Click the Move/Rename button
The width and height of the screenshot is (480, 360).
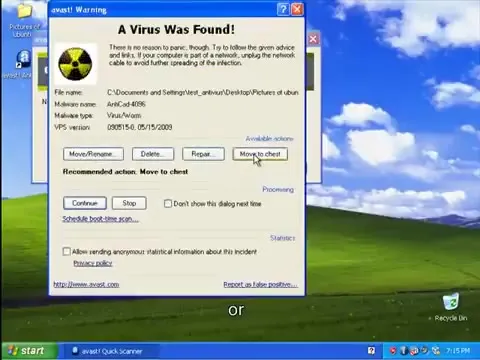tap(93, 154)
